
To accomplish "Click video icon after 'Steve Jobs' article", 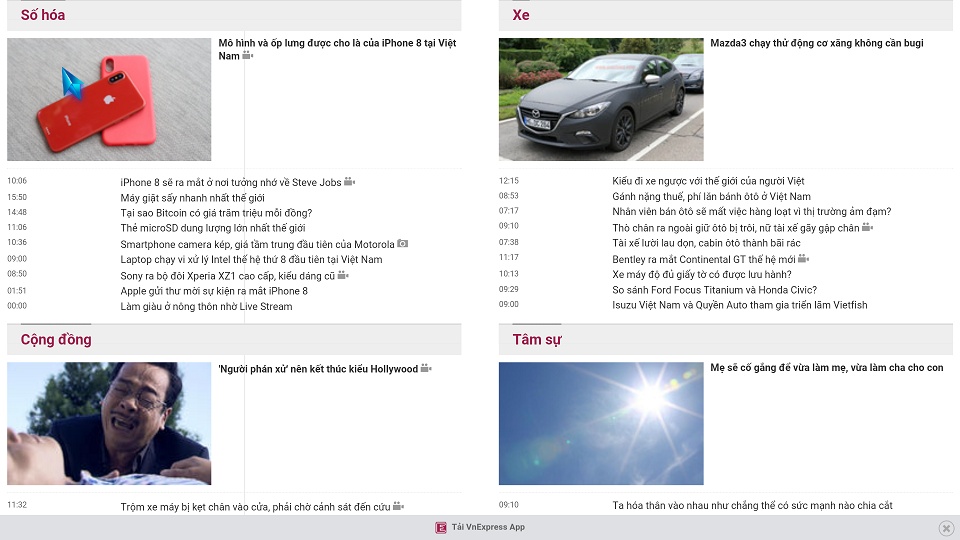I will point(350,182).
